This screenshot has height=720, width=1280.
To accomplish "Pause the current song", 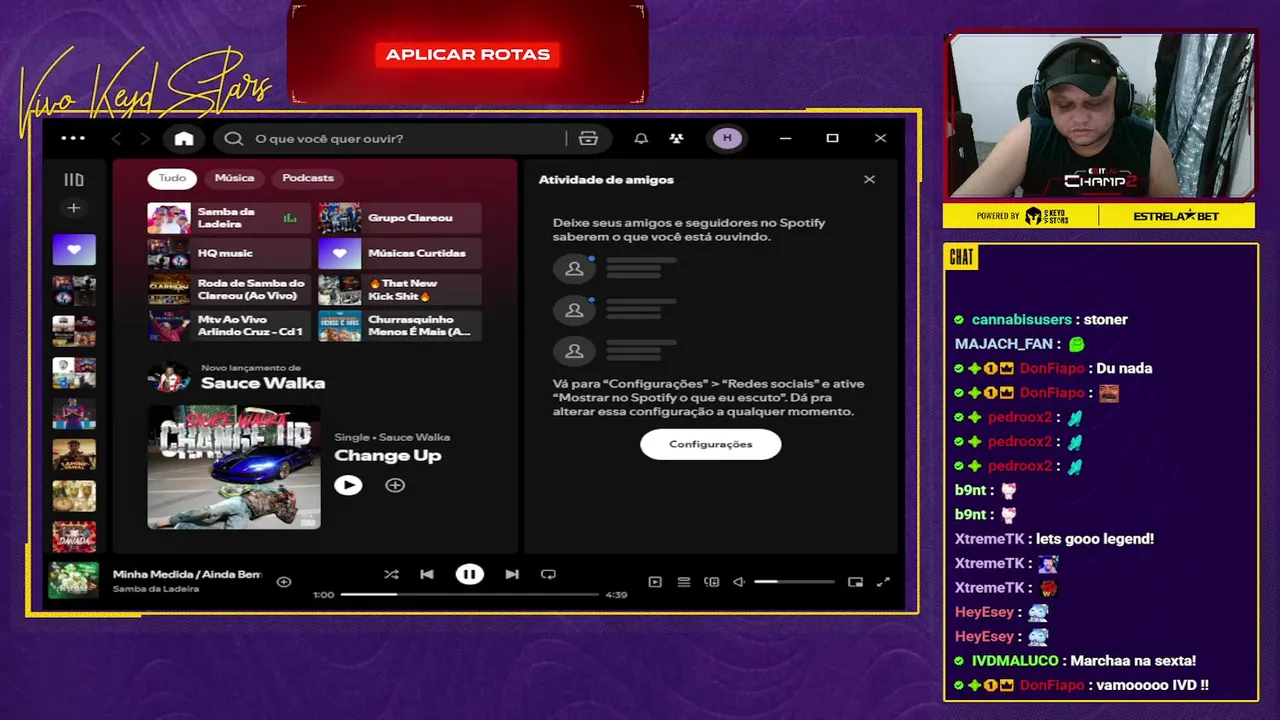I will click(469, 574).
